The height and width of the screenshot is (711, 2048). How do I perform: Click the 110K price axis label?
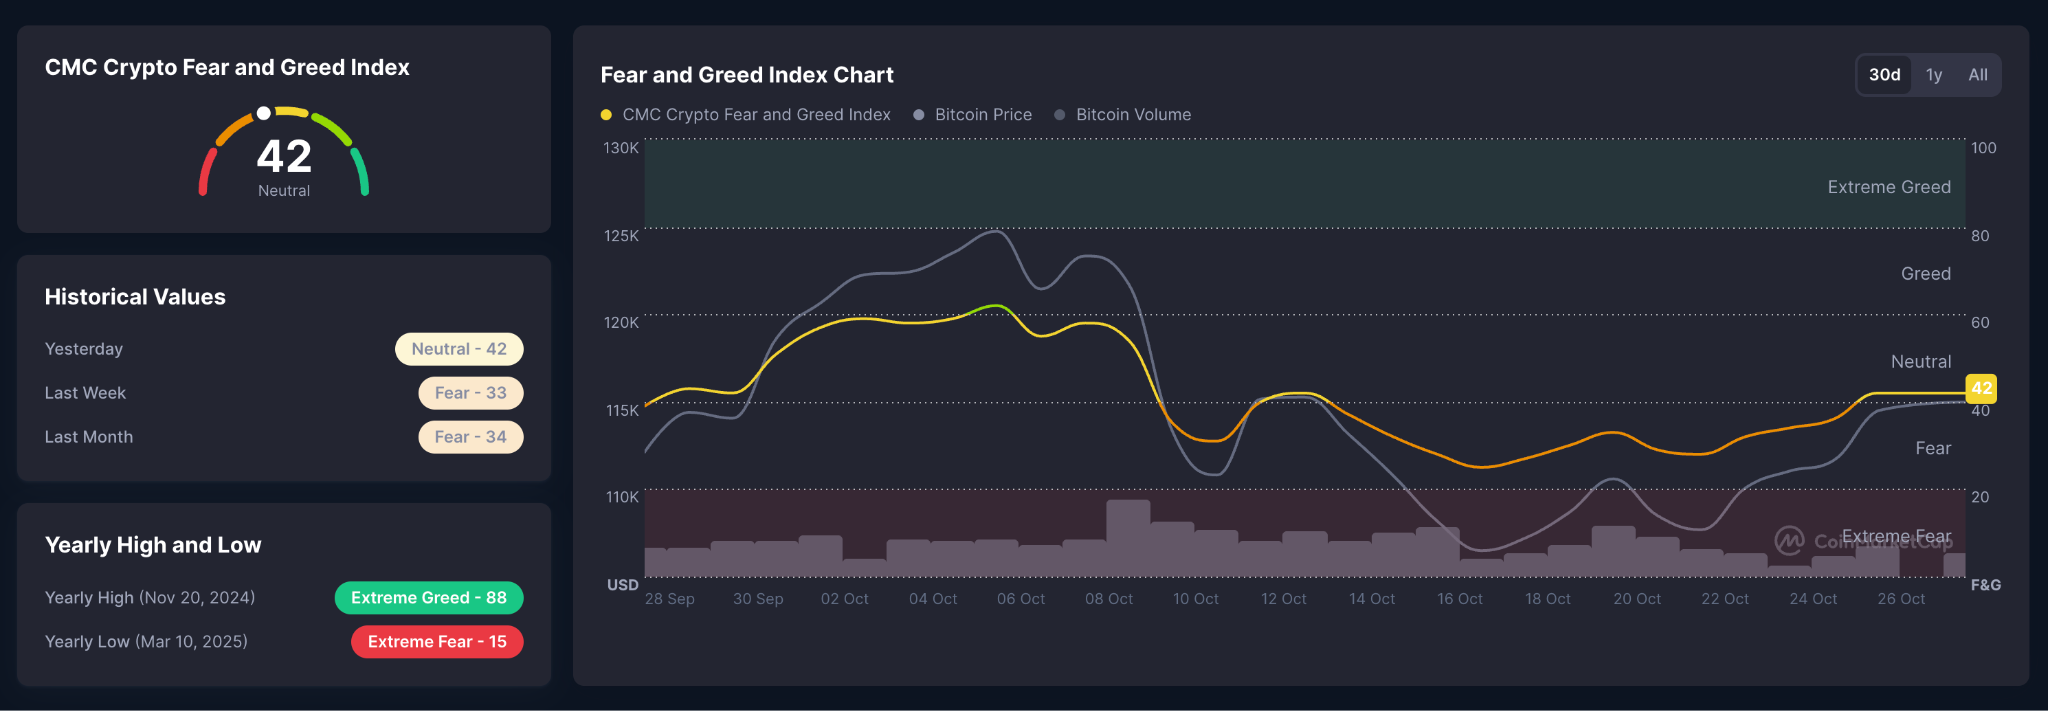pos(622,497)
